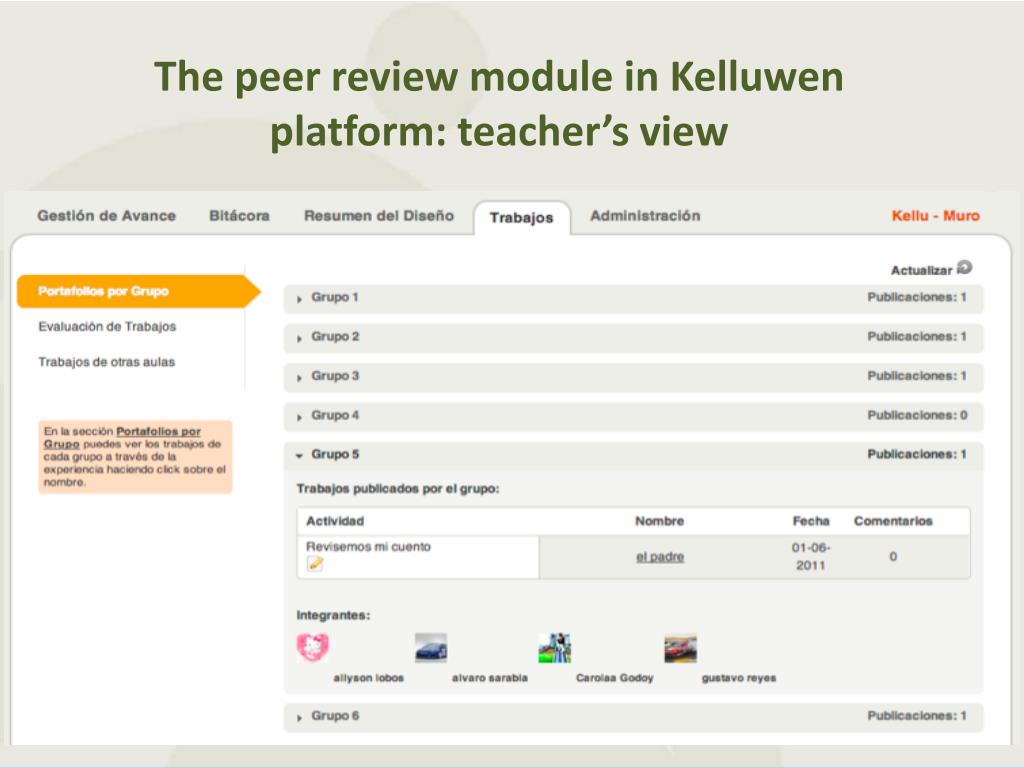Click the Integrantes: label
Image resolution: width=1024 pixels, height=768 pixels.
click(333, 615)
